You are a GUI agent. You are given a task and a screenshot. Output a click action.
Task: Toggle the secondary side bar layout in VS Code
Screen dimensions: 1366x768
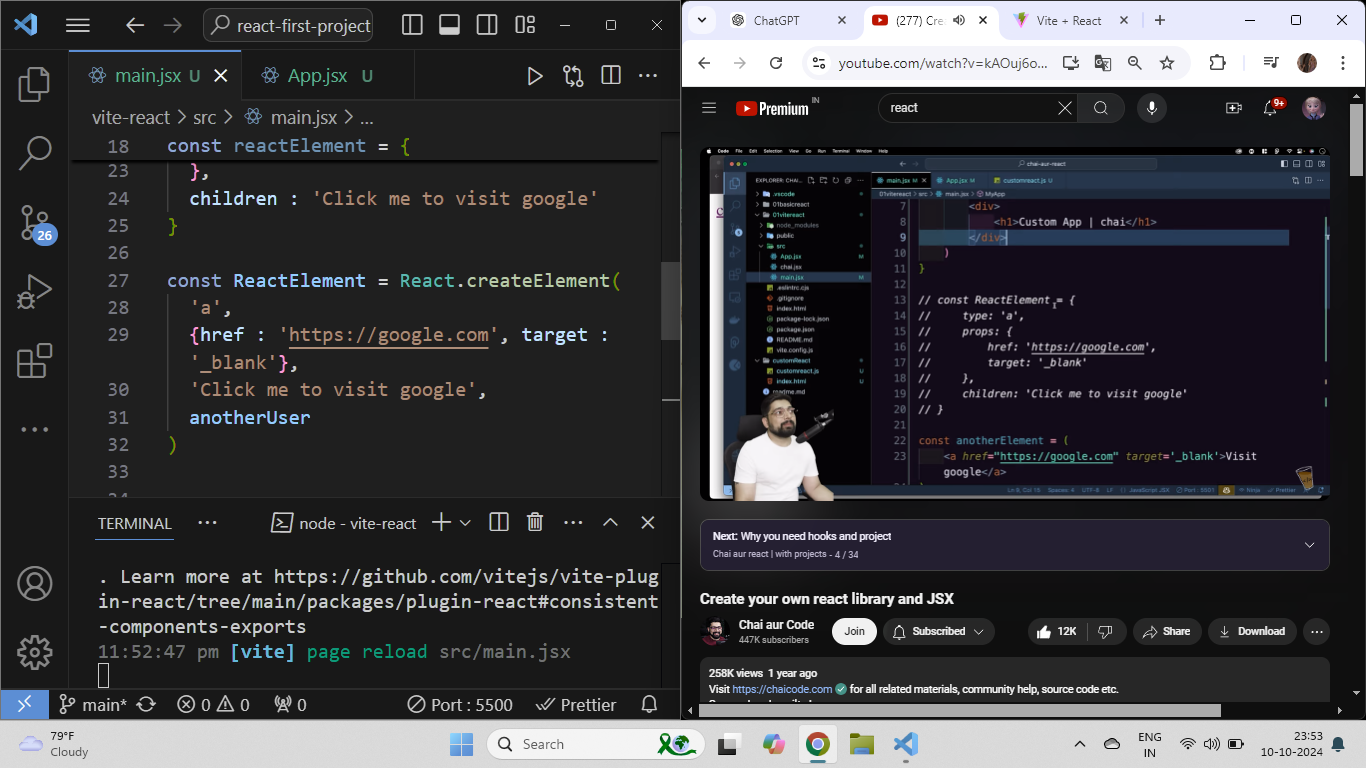pyautogui.click(x=487, y=25)
